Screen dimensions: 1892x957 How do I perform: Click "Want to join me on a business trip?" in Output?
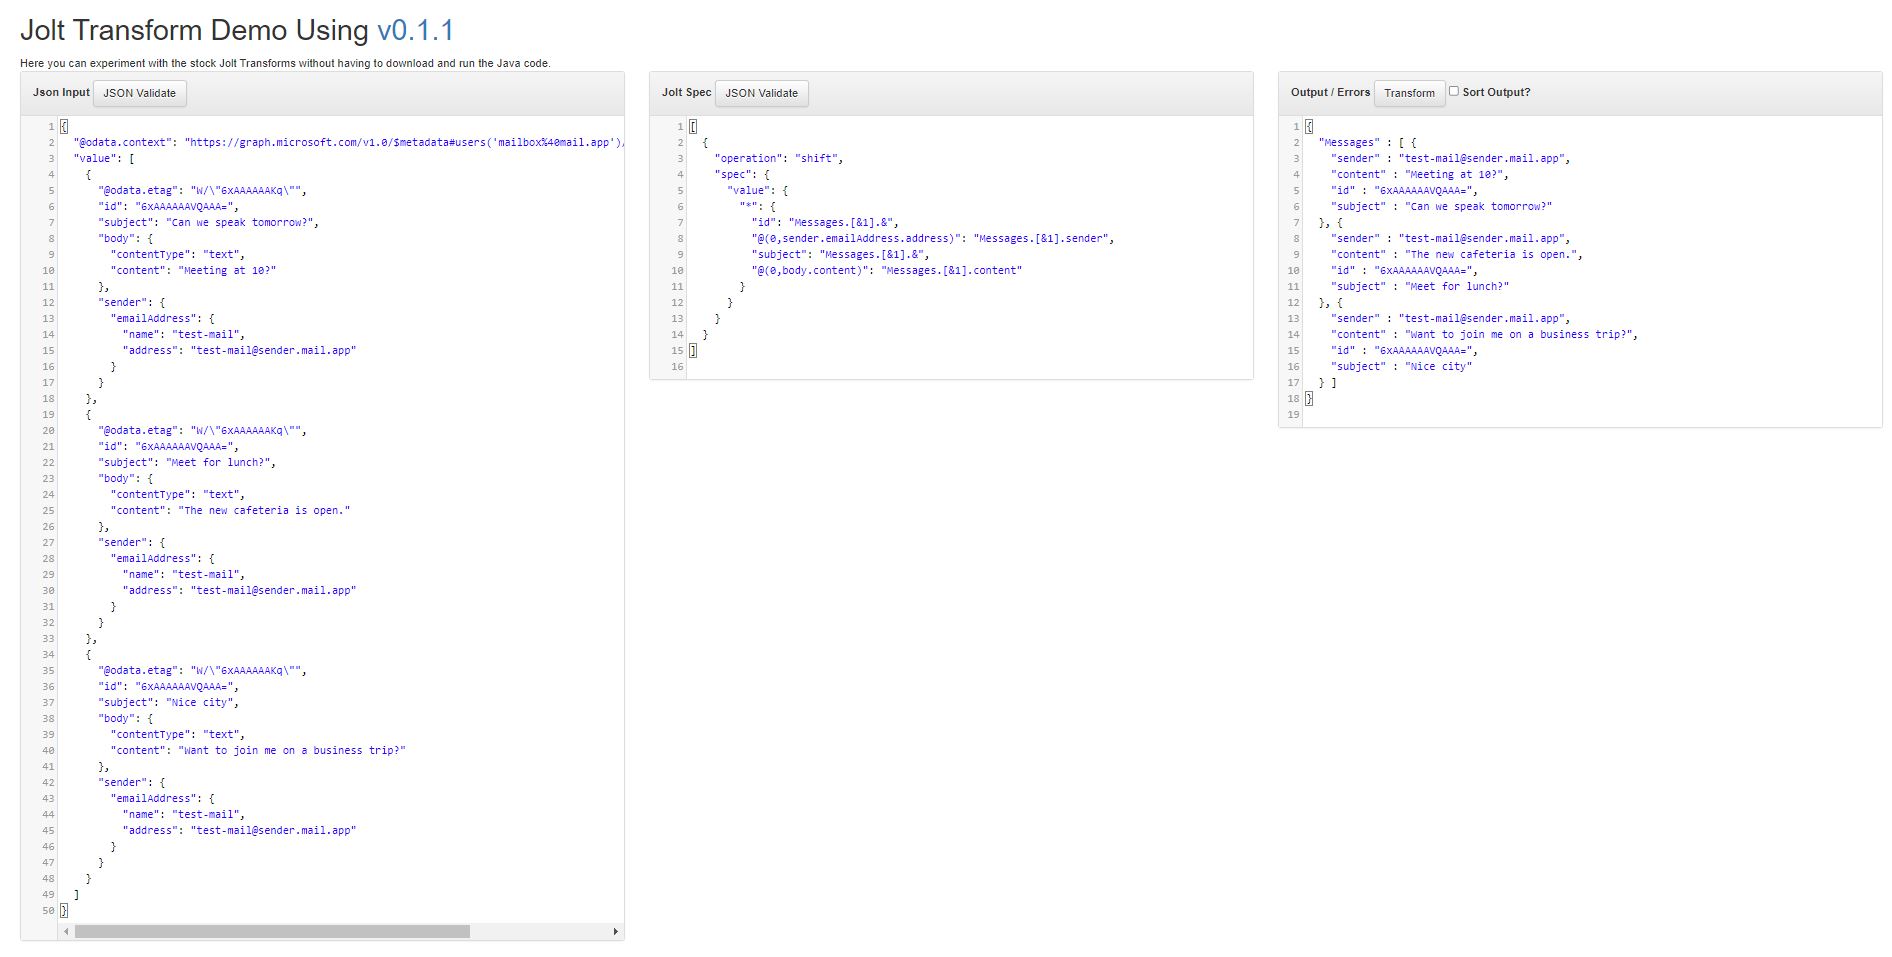pos(1518,334)
